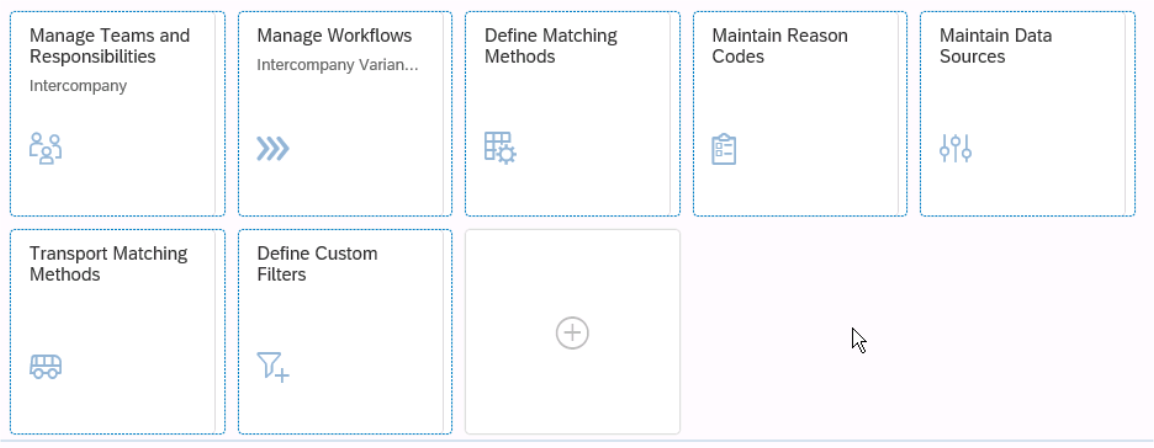Click the truncated Intercompany Varian... subtitle
Image resolution: width=1154 pixels, height=448 pixels.
tap(337, 65)
